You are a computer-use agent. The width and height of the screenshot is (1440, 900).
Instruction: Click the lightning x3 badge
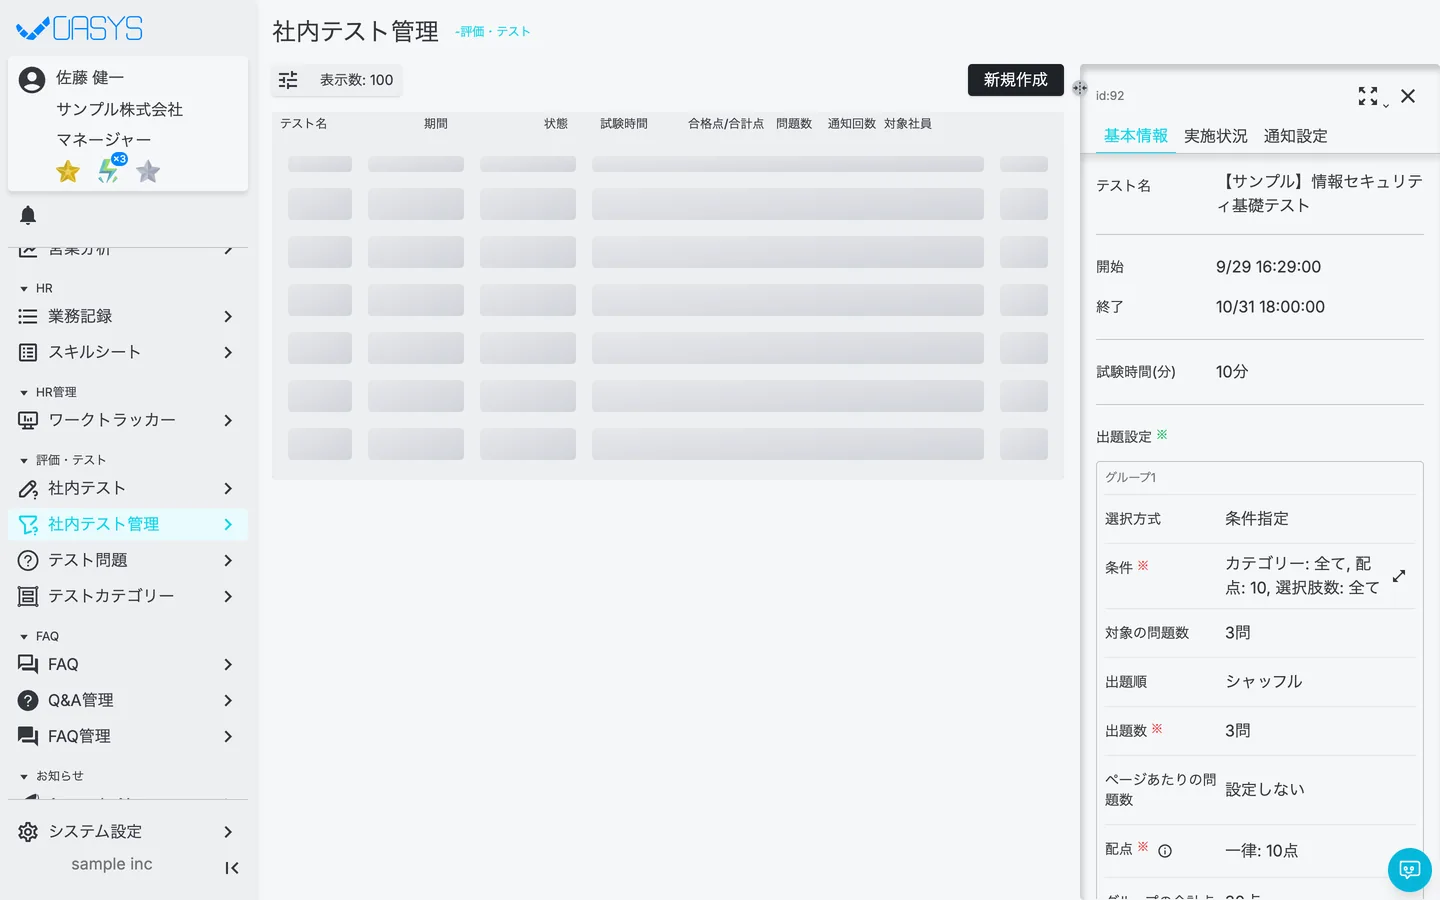click(110, 170)
